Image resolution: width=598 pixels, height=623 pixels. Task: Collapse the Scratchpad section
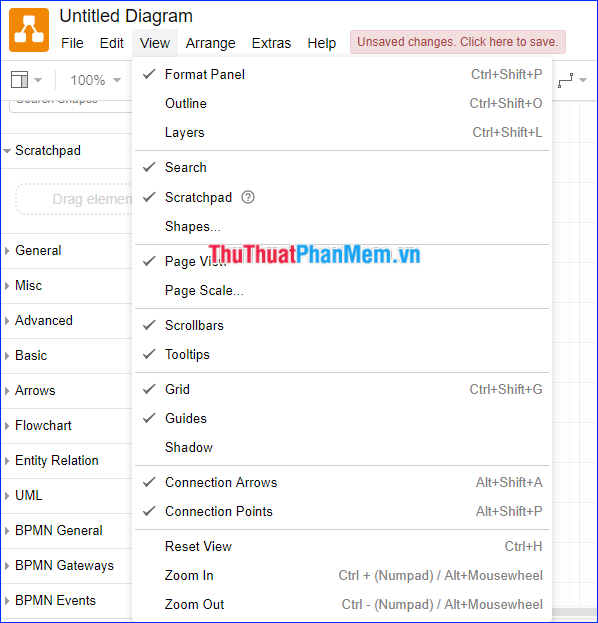pyautogui.click(x=67, y=151)
